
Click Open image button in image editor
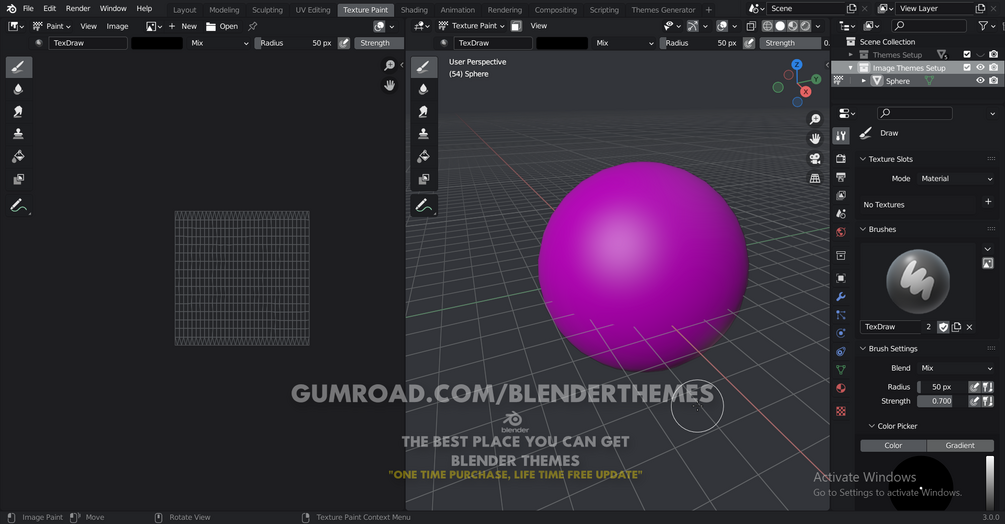[222, 26]
